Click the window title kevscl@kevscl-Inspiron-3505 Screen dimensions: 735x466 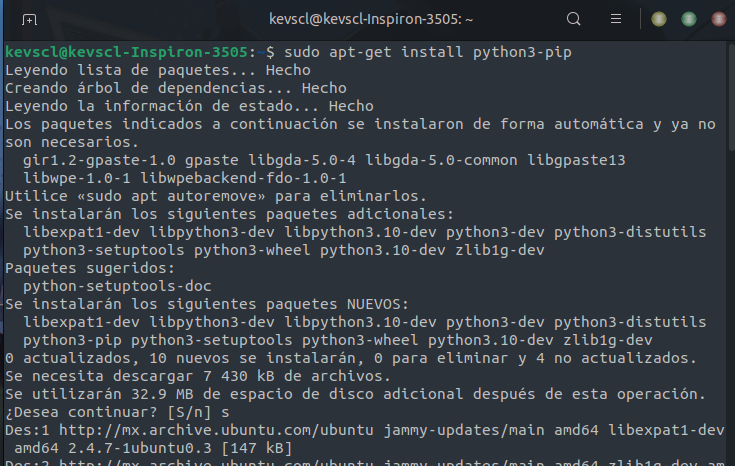click(x=371, y=19)
